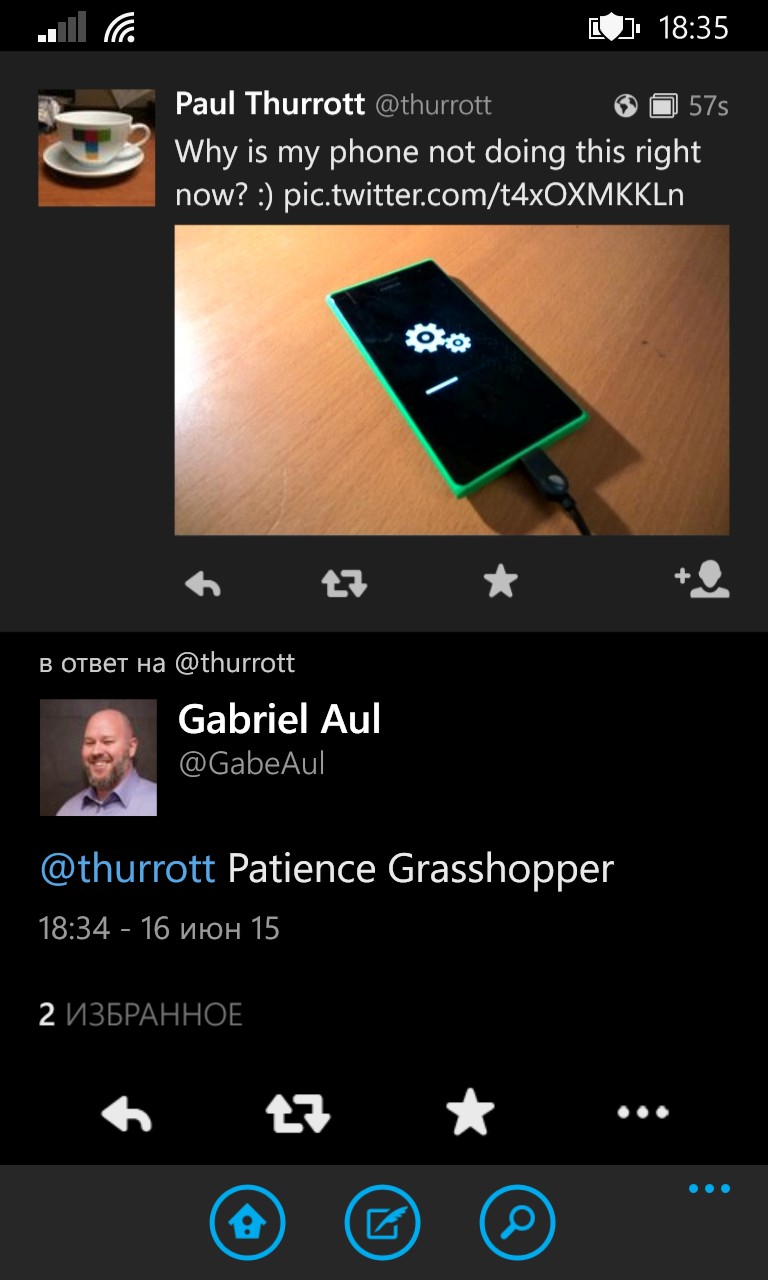Open more options for Gabriel Aul's tweet
The width and height of the screenshot is (768, 1280).
pyautogui.click(x=643, y=1112)
